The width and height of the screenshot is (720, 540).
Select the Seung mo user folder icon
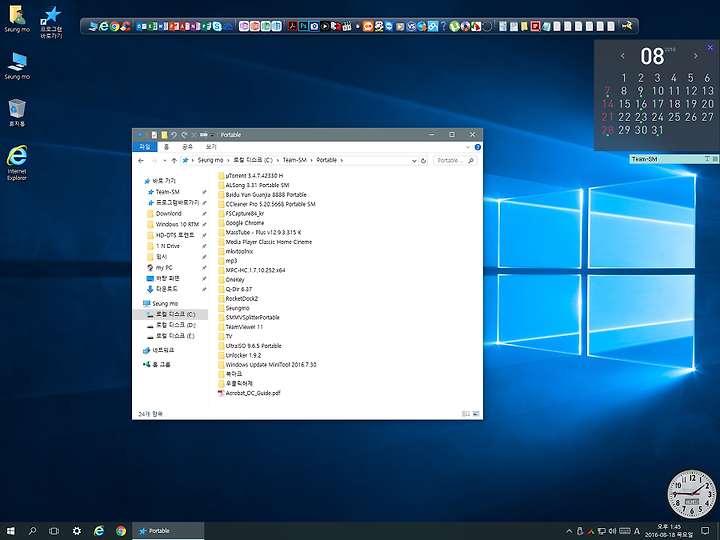click(17, 19)
